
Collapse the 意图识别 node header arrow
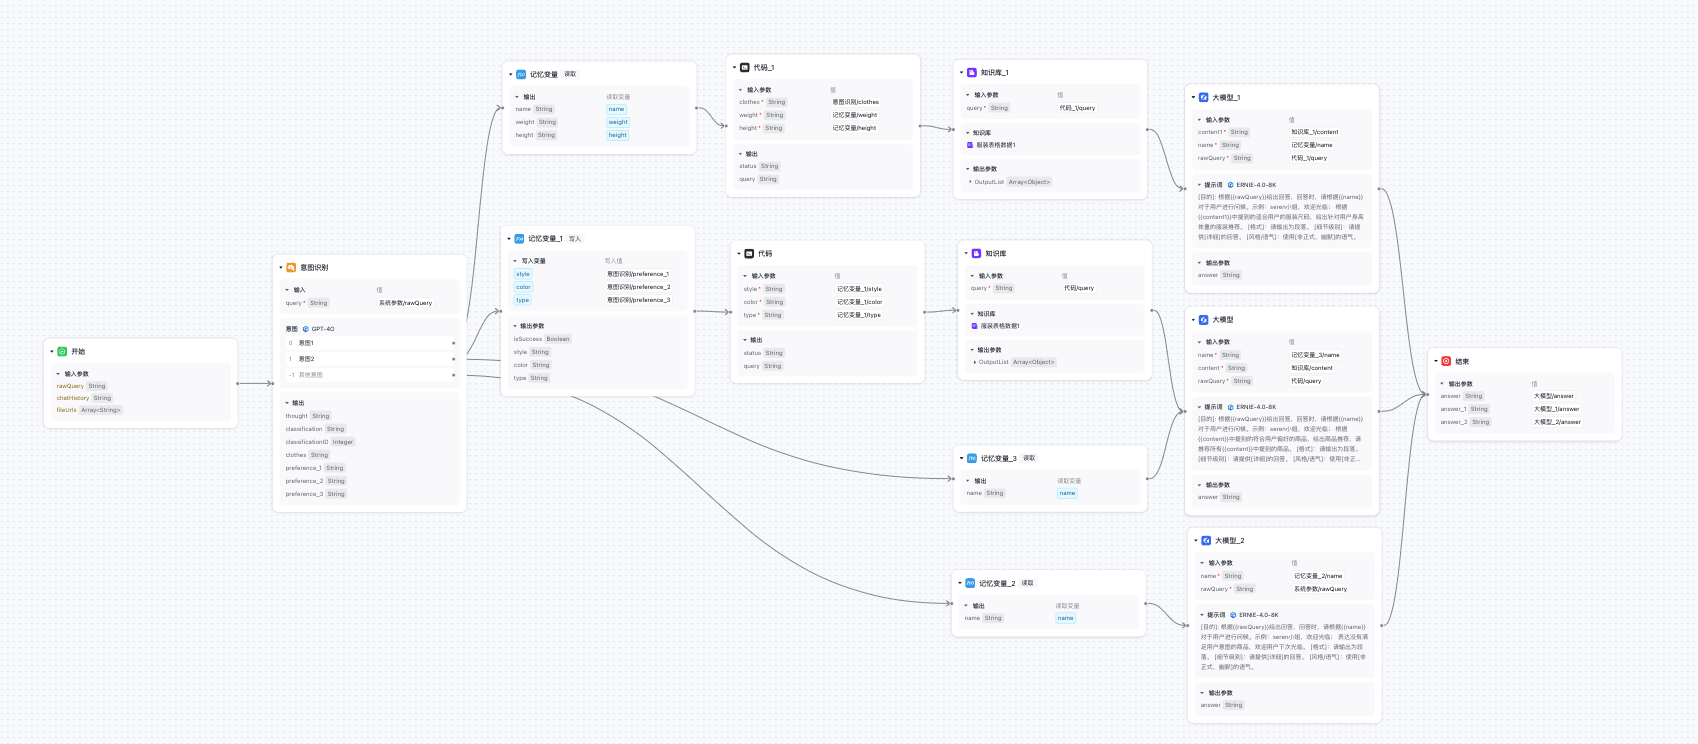coord(281,268)
